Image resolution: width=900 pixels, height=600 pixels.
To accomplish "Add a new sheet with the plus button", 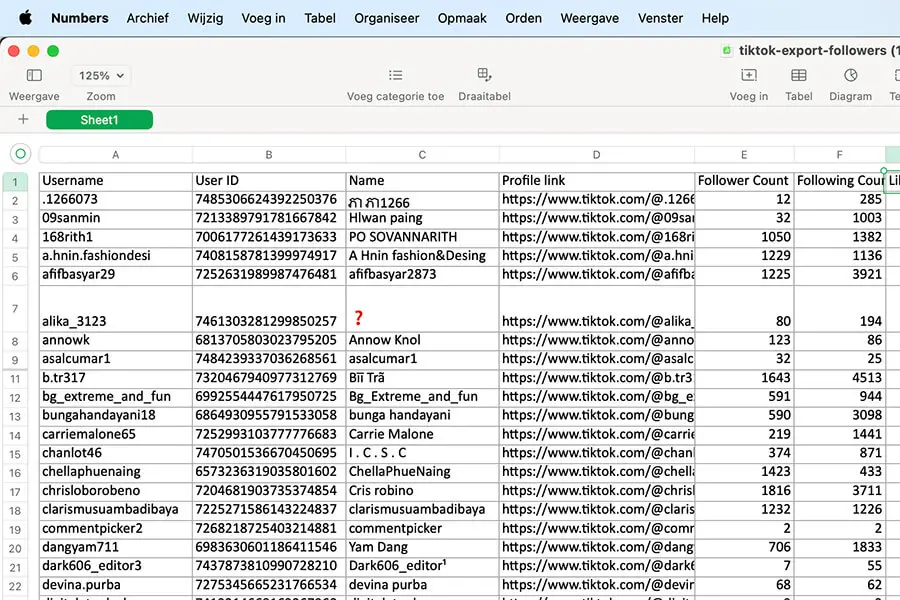I will [23, 119].
